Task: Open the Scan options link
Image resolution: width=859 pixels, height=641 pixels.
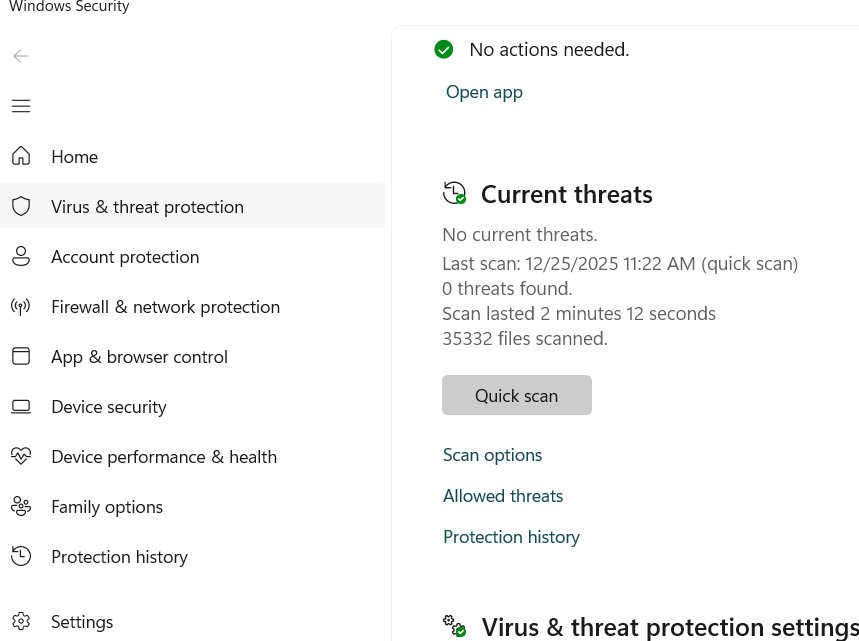Action: point(492,454)
